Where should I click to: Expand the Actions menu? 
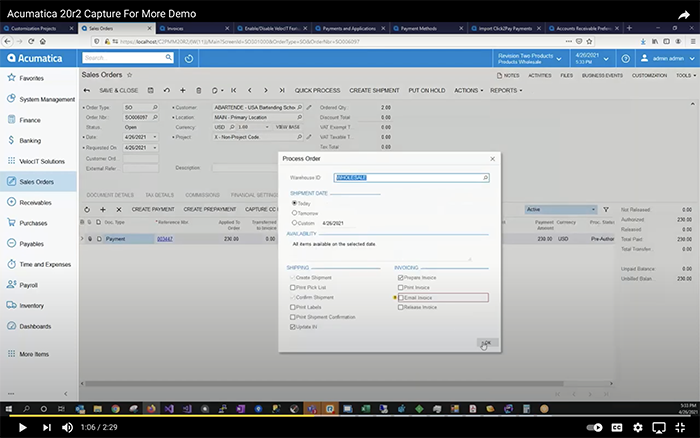click(x=469, y=90)
